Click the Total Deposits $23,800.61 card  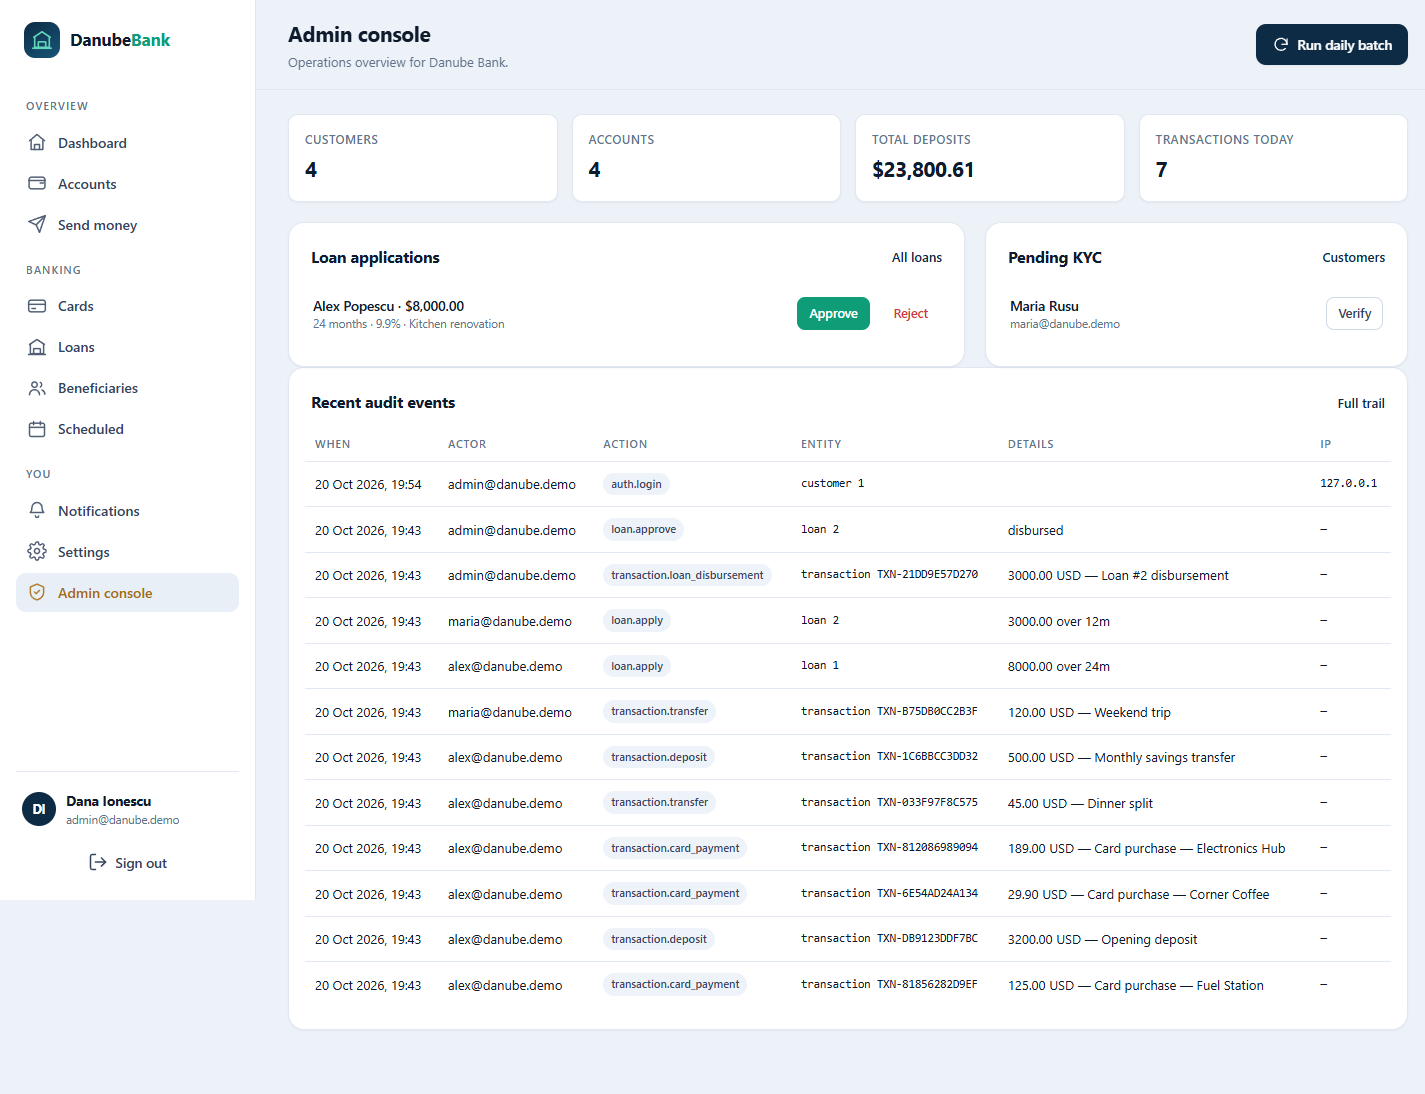(x=990, y=158)
